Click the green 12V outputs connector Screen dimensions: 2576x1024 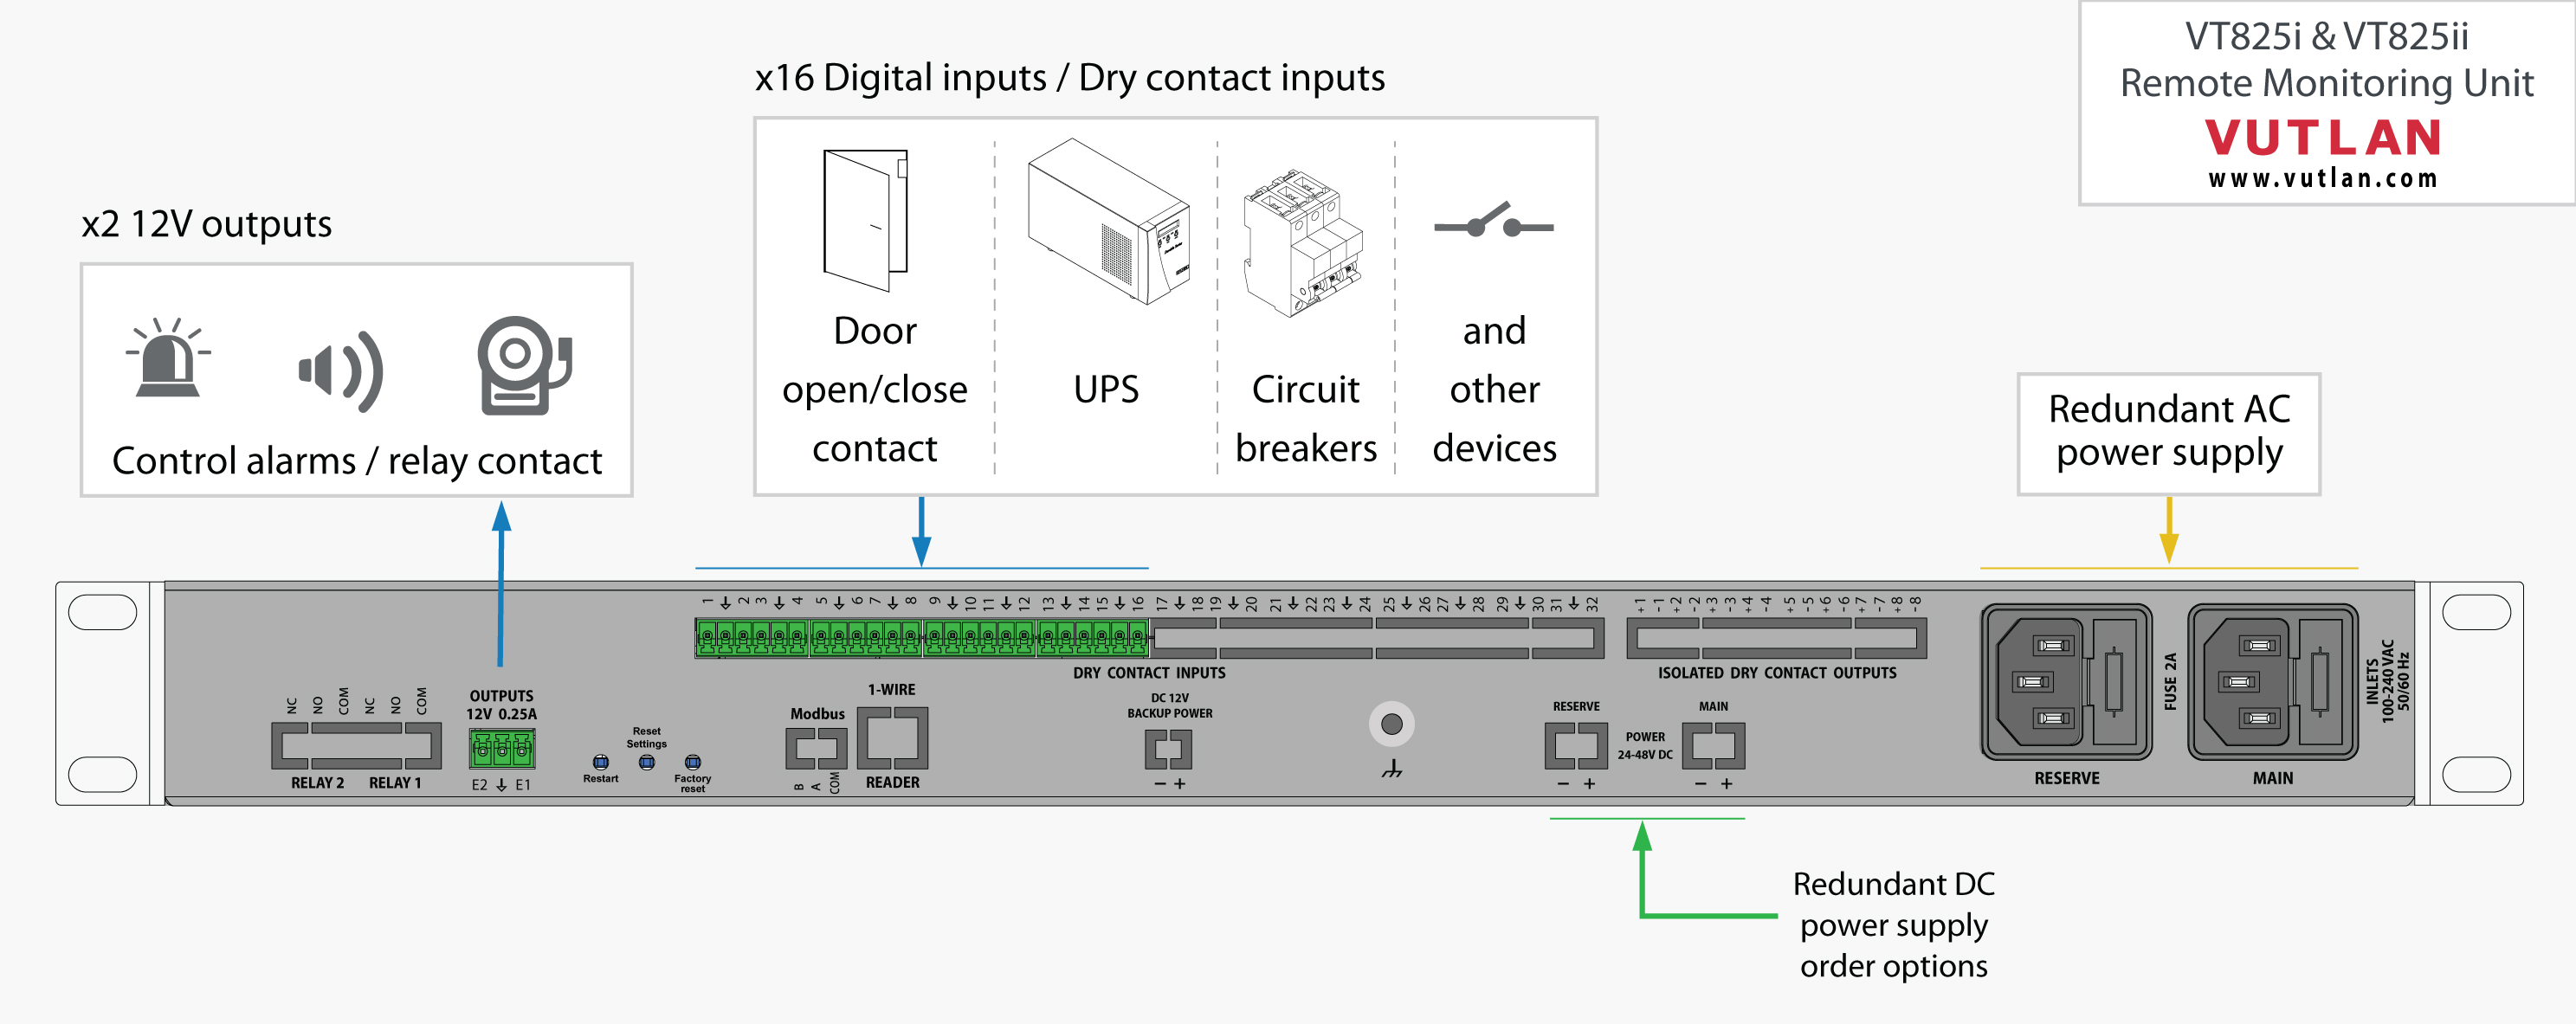(502, 748)
